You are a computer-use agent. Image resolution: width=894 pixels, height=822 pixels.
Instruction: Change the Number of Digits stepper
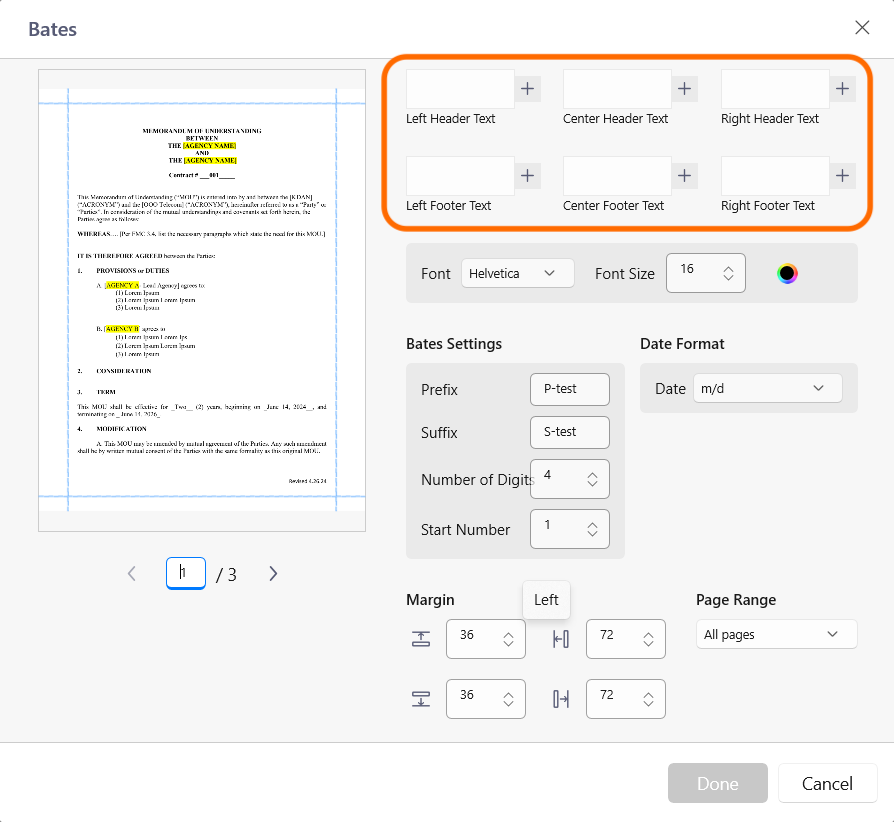pyautogui.click(x=592, y=479)
